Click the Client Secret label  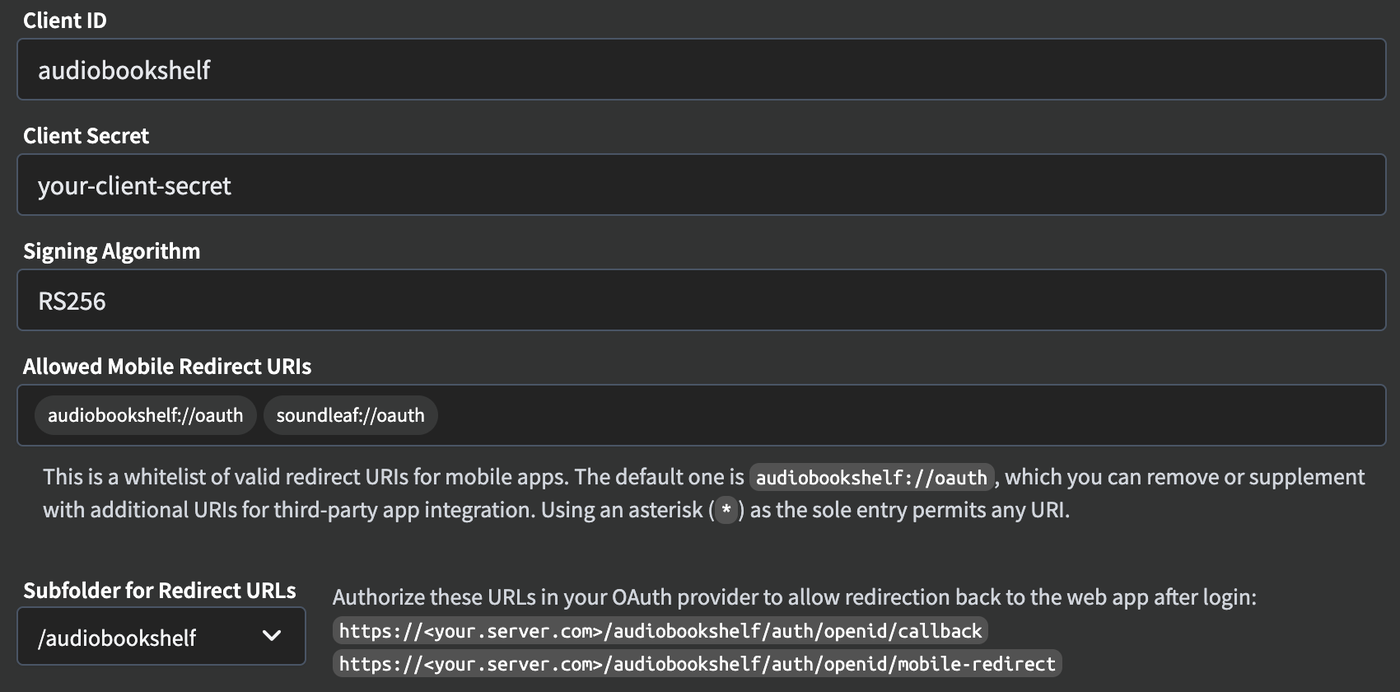(x=86, y=136)
